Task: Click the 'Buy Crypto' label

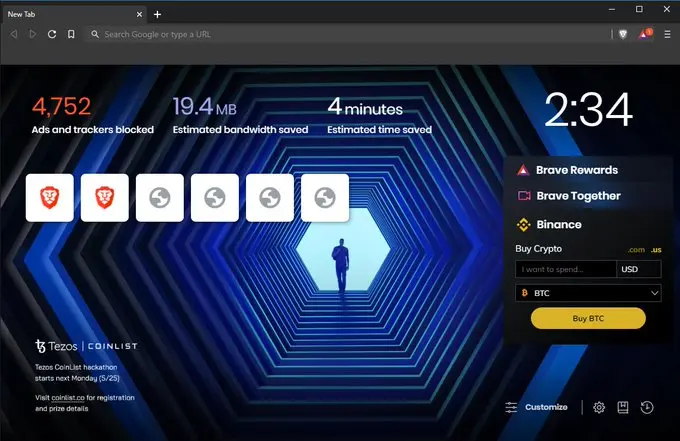Action: 539,249
